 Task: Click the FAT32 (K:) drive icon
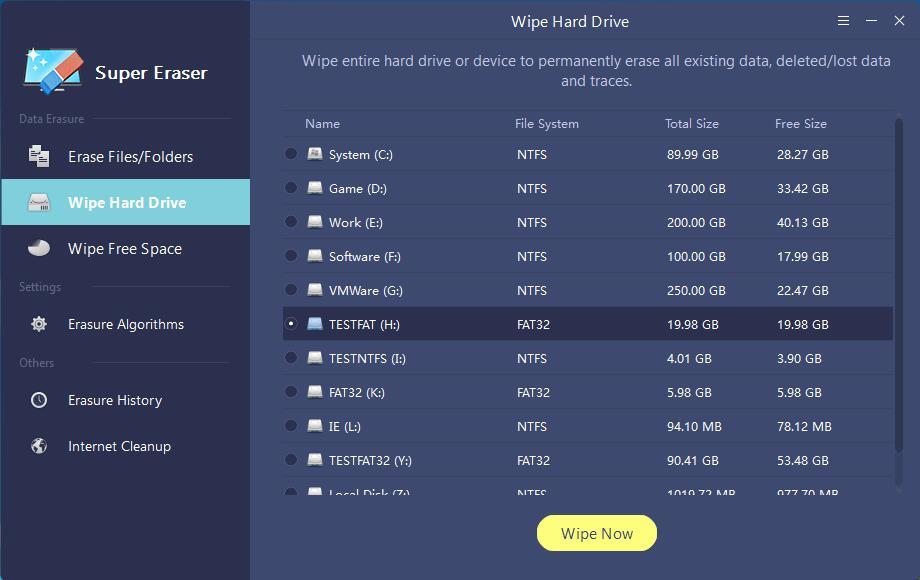point(315,392)
